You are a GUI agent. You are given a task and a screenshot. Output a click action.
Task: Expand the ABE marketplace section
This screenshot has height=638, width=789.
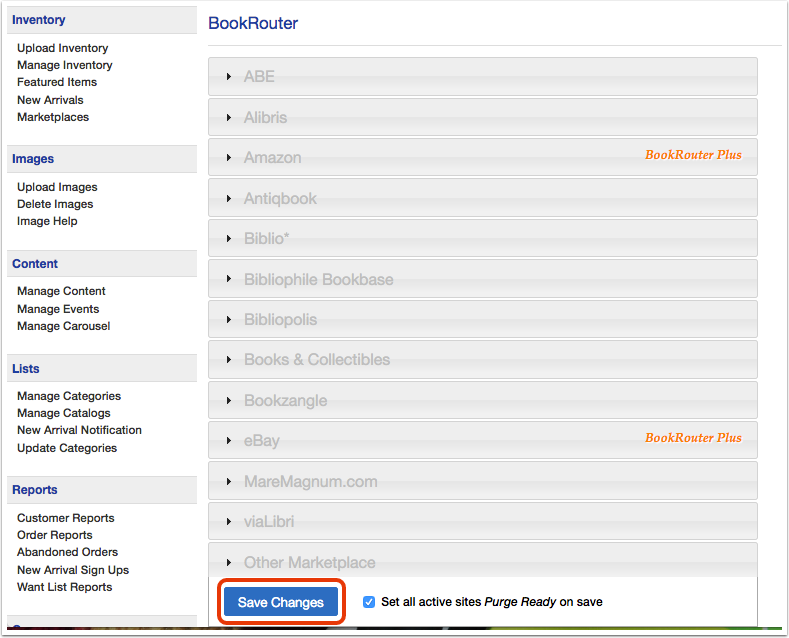click(x=483, y=76)
